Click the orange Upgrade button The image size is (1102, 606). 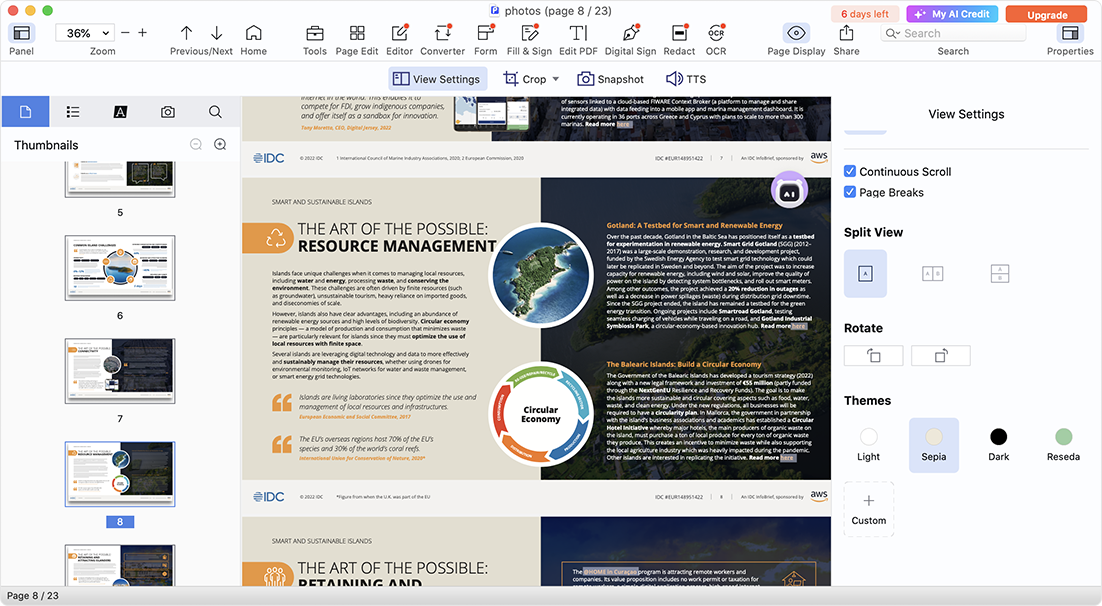pos(1047,14)
